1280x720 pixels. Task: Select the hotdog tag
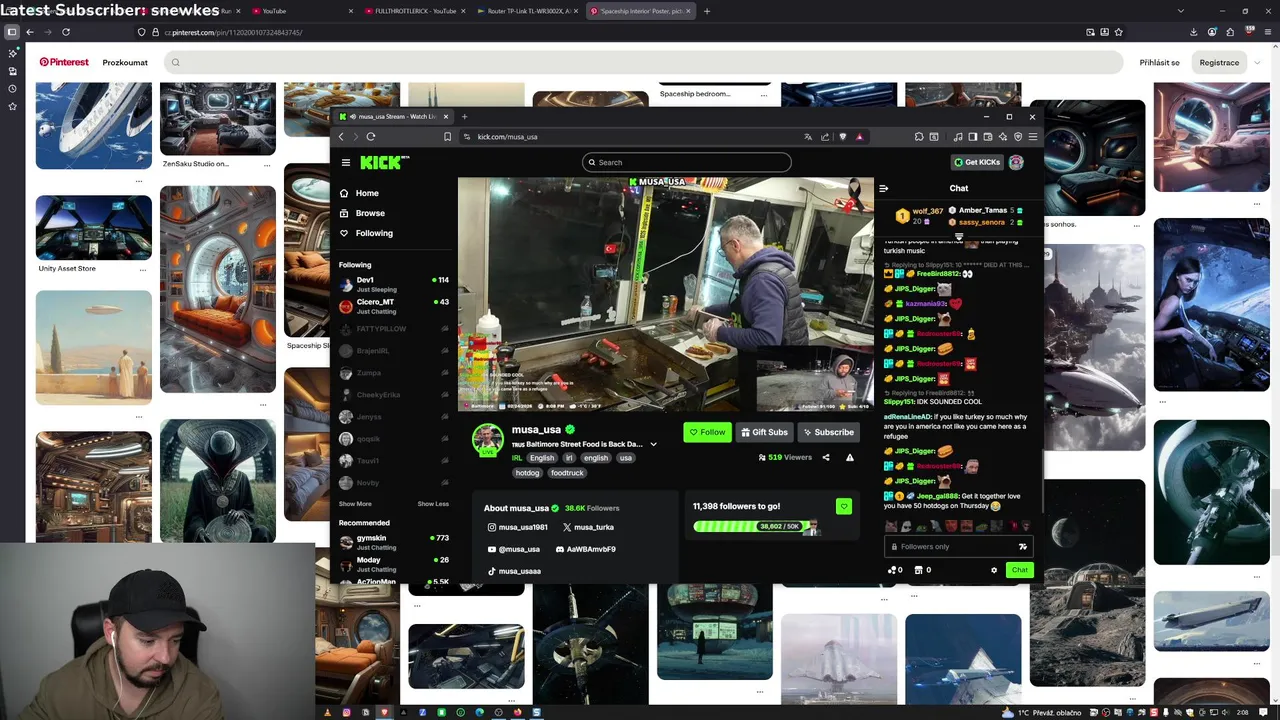pos(527,473)
